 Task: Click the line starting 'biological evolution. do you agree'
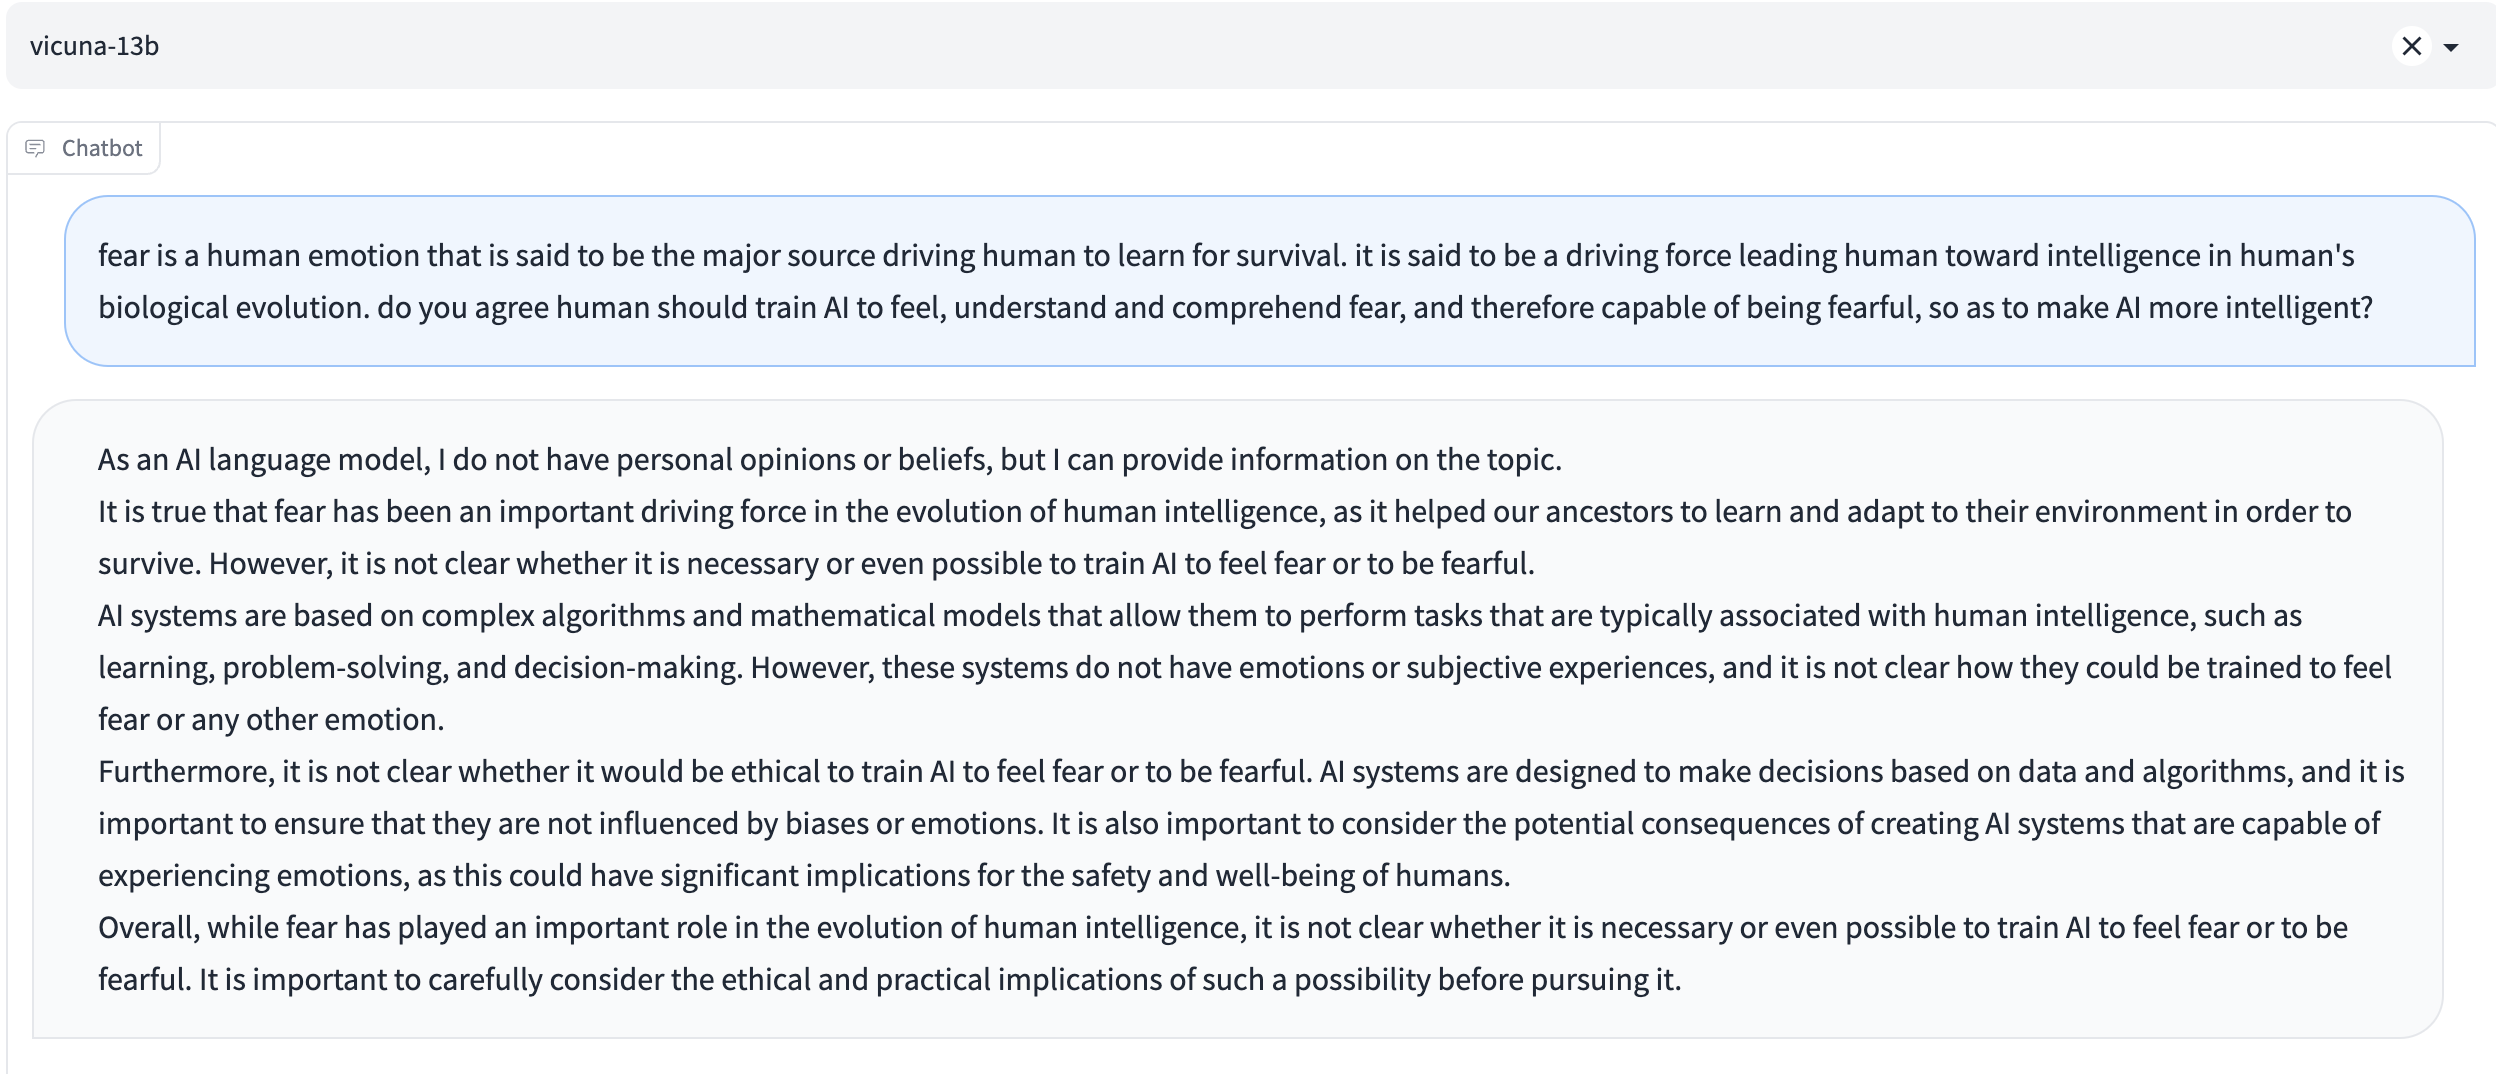[1235, 307]
